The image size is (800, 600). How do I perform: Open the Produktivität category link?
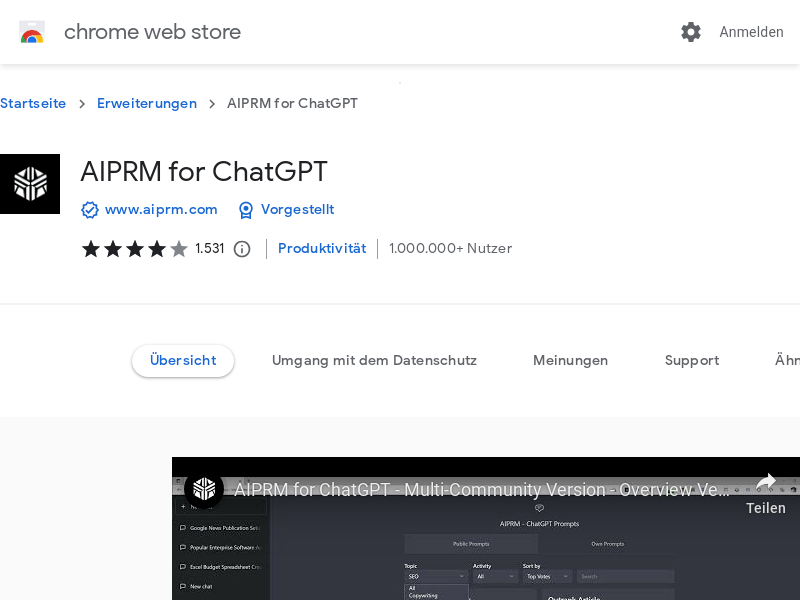coord(322,248)
